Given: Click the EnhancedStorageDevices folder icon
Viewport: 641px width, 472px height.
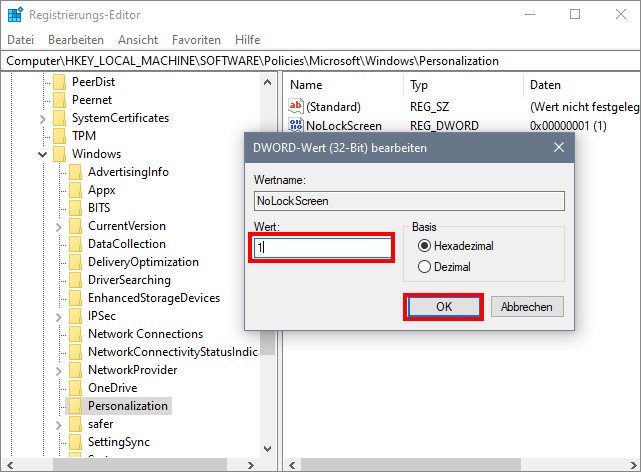Looking at the screenshot, I should [x=76, y=298].
